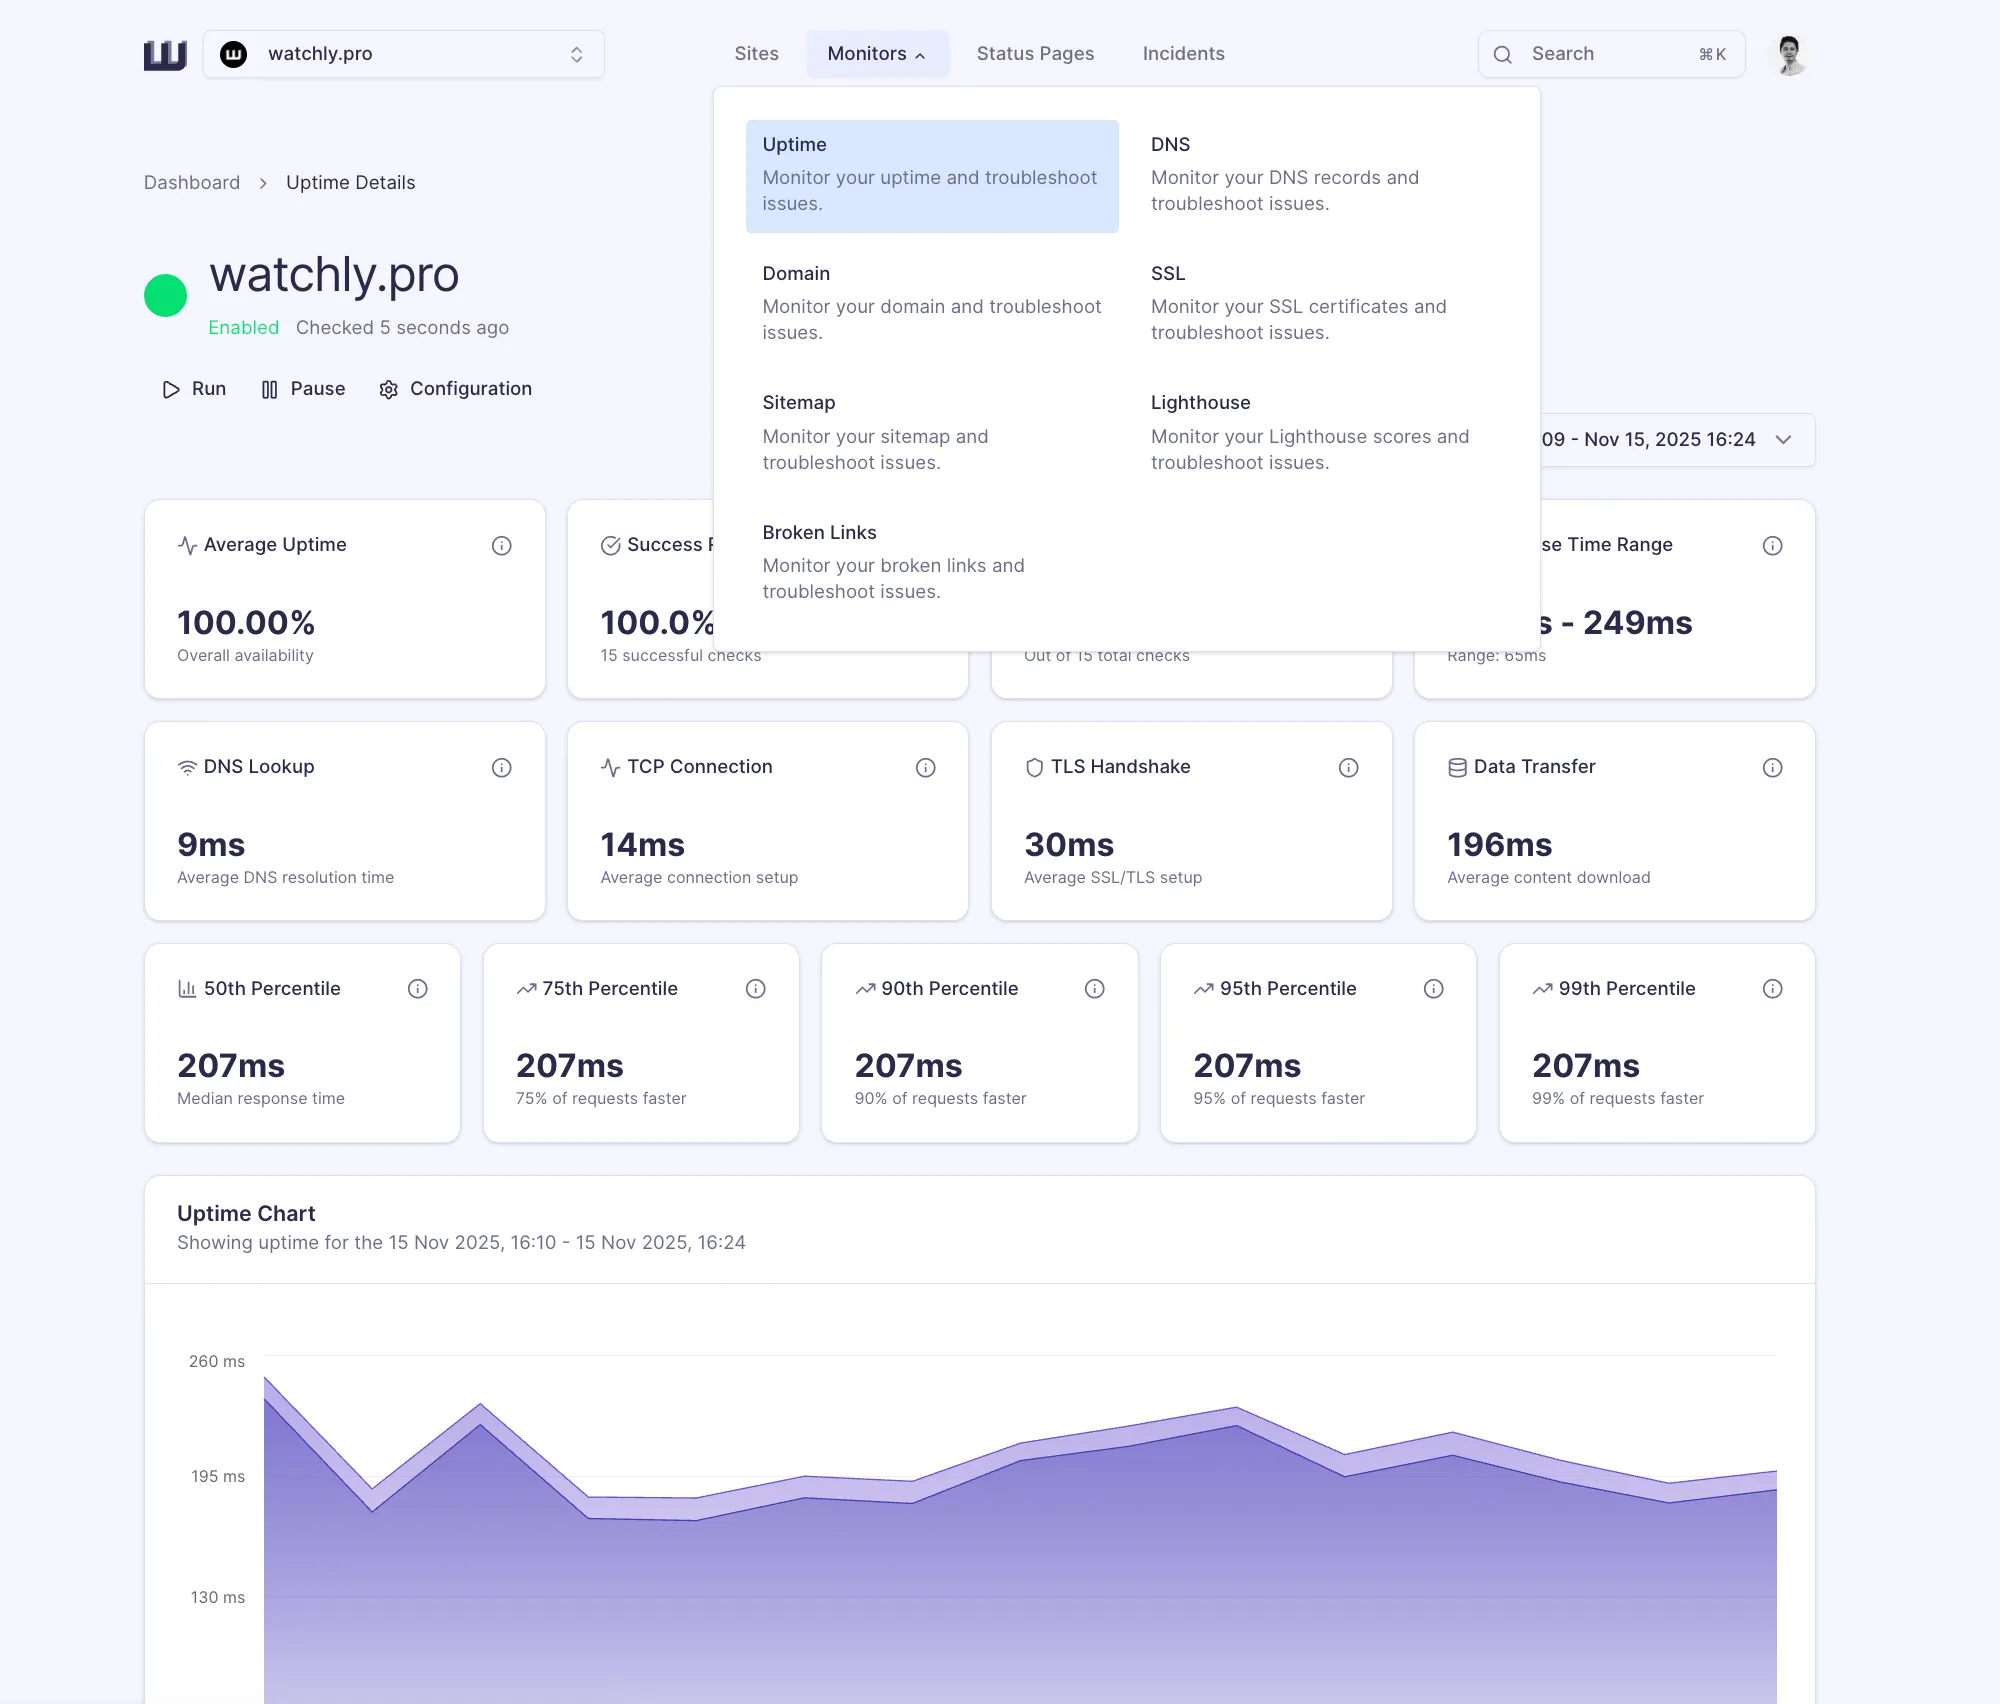Image resolution: width=2000 pixels, height=1704 pixels.
Task: Open DNS Lookup info icon
Action: 502,767
